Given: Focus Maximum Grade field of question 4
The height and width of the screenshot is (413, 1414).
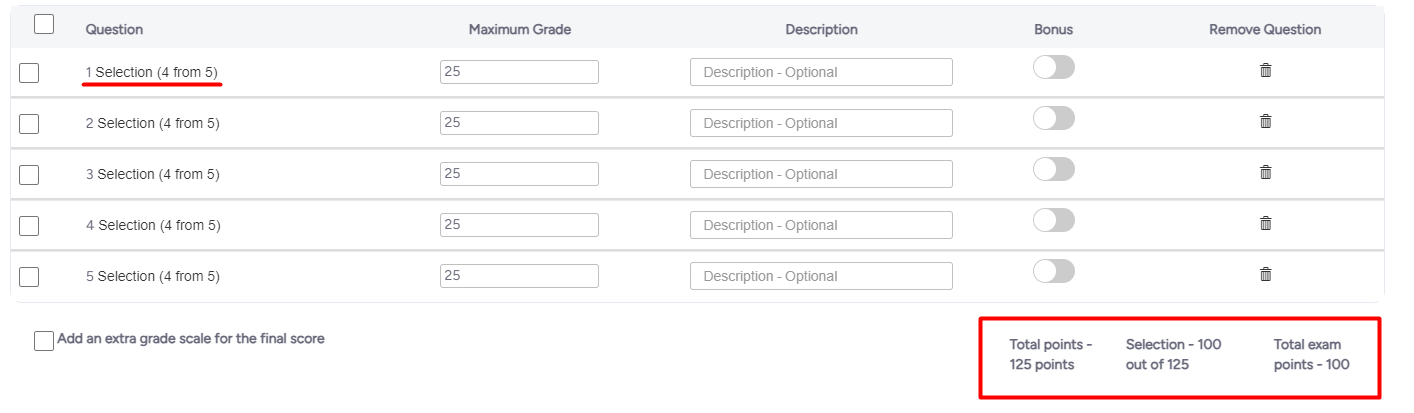Looking at the screenshot, I should (519, 225).
